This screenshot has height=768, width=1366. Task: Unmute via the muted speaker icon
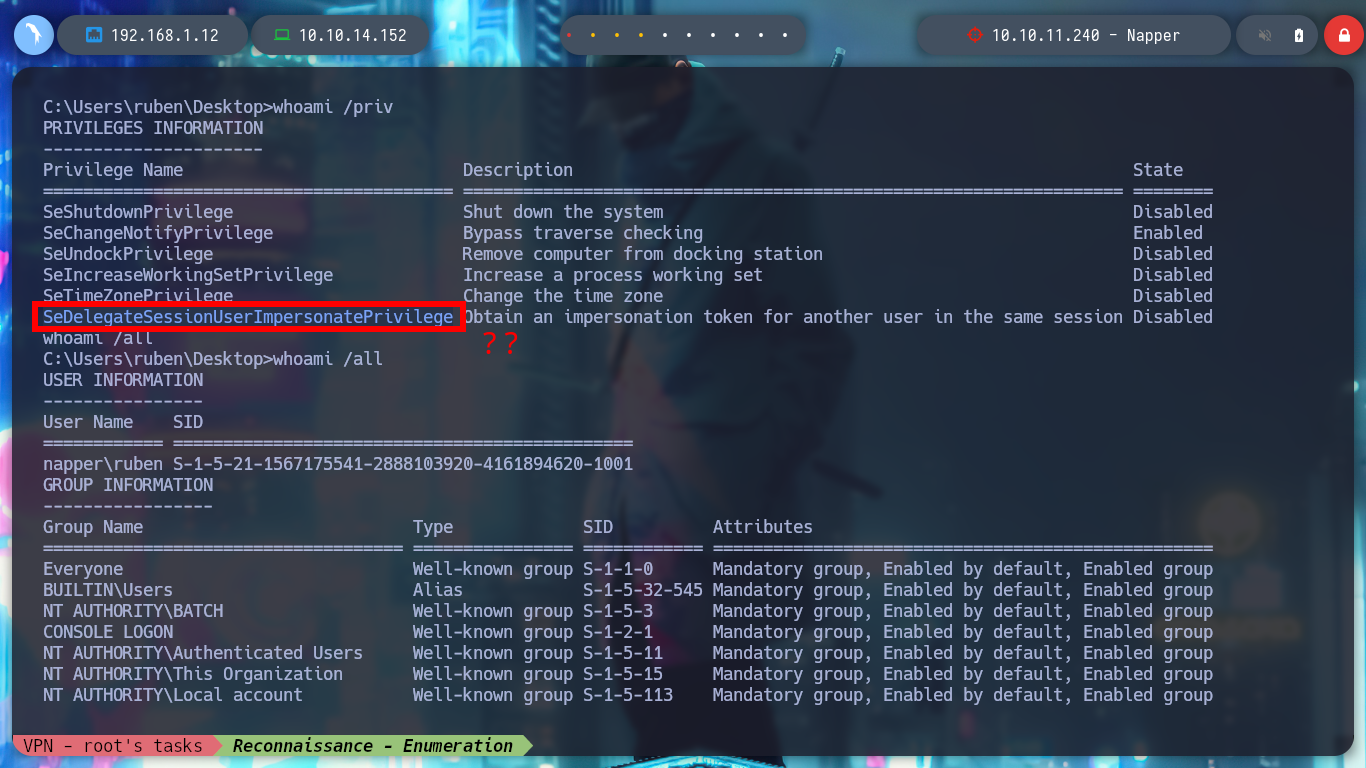(1265, 35)
